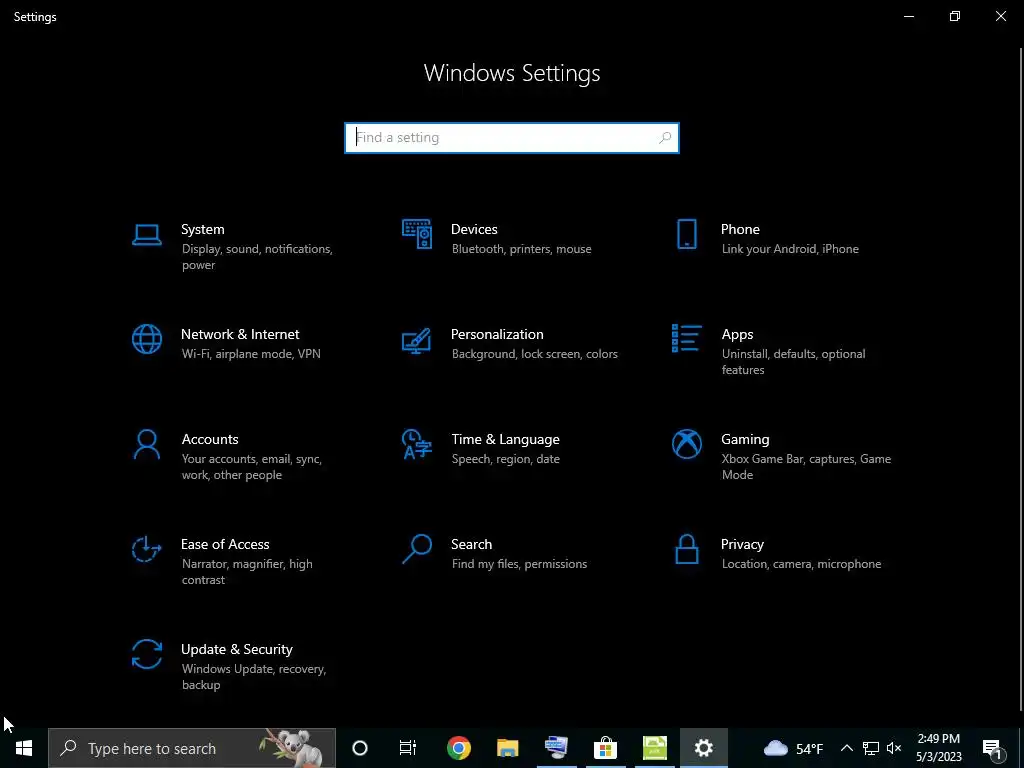Select Ease of Access title

pyautogui.click(x=225, y=545)
